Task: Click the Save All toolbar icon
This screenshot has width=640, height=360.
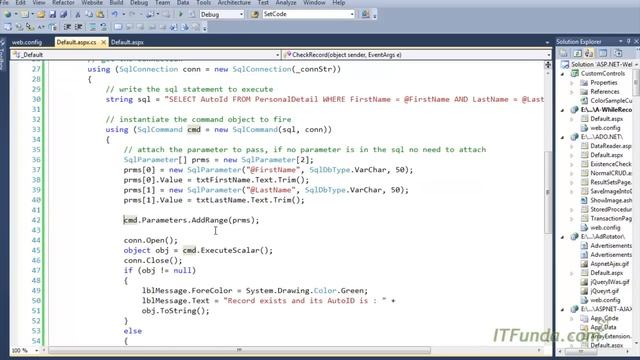Action: [x=63, y=14]
